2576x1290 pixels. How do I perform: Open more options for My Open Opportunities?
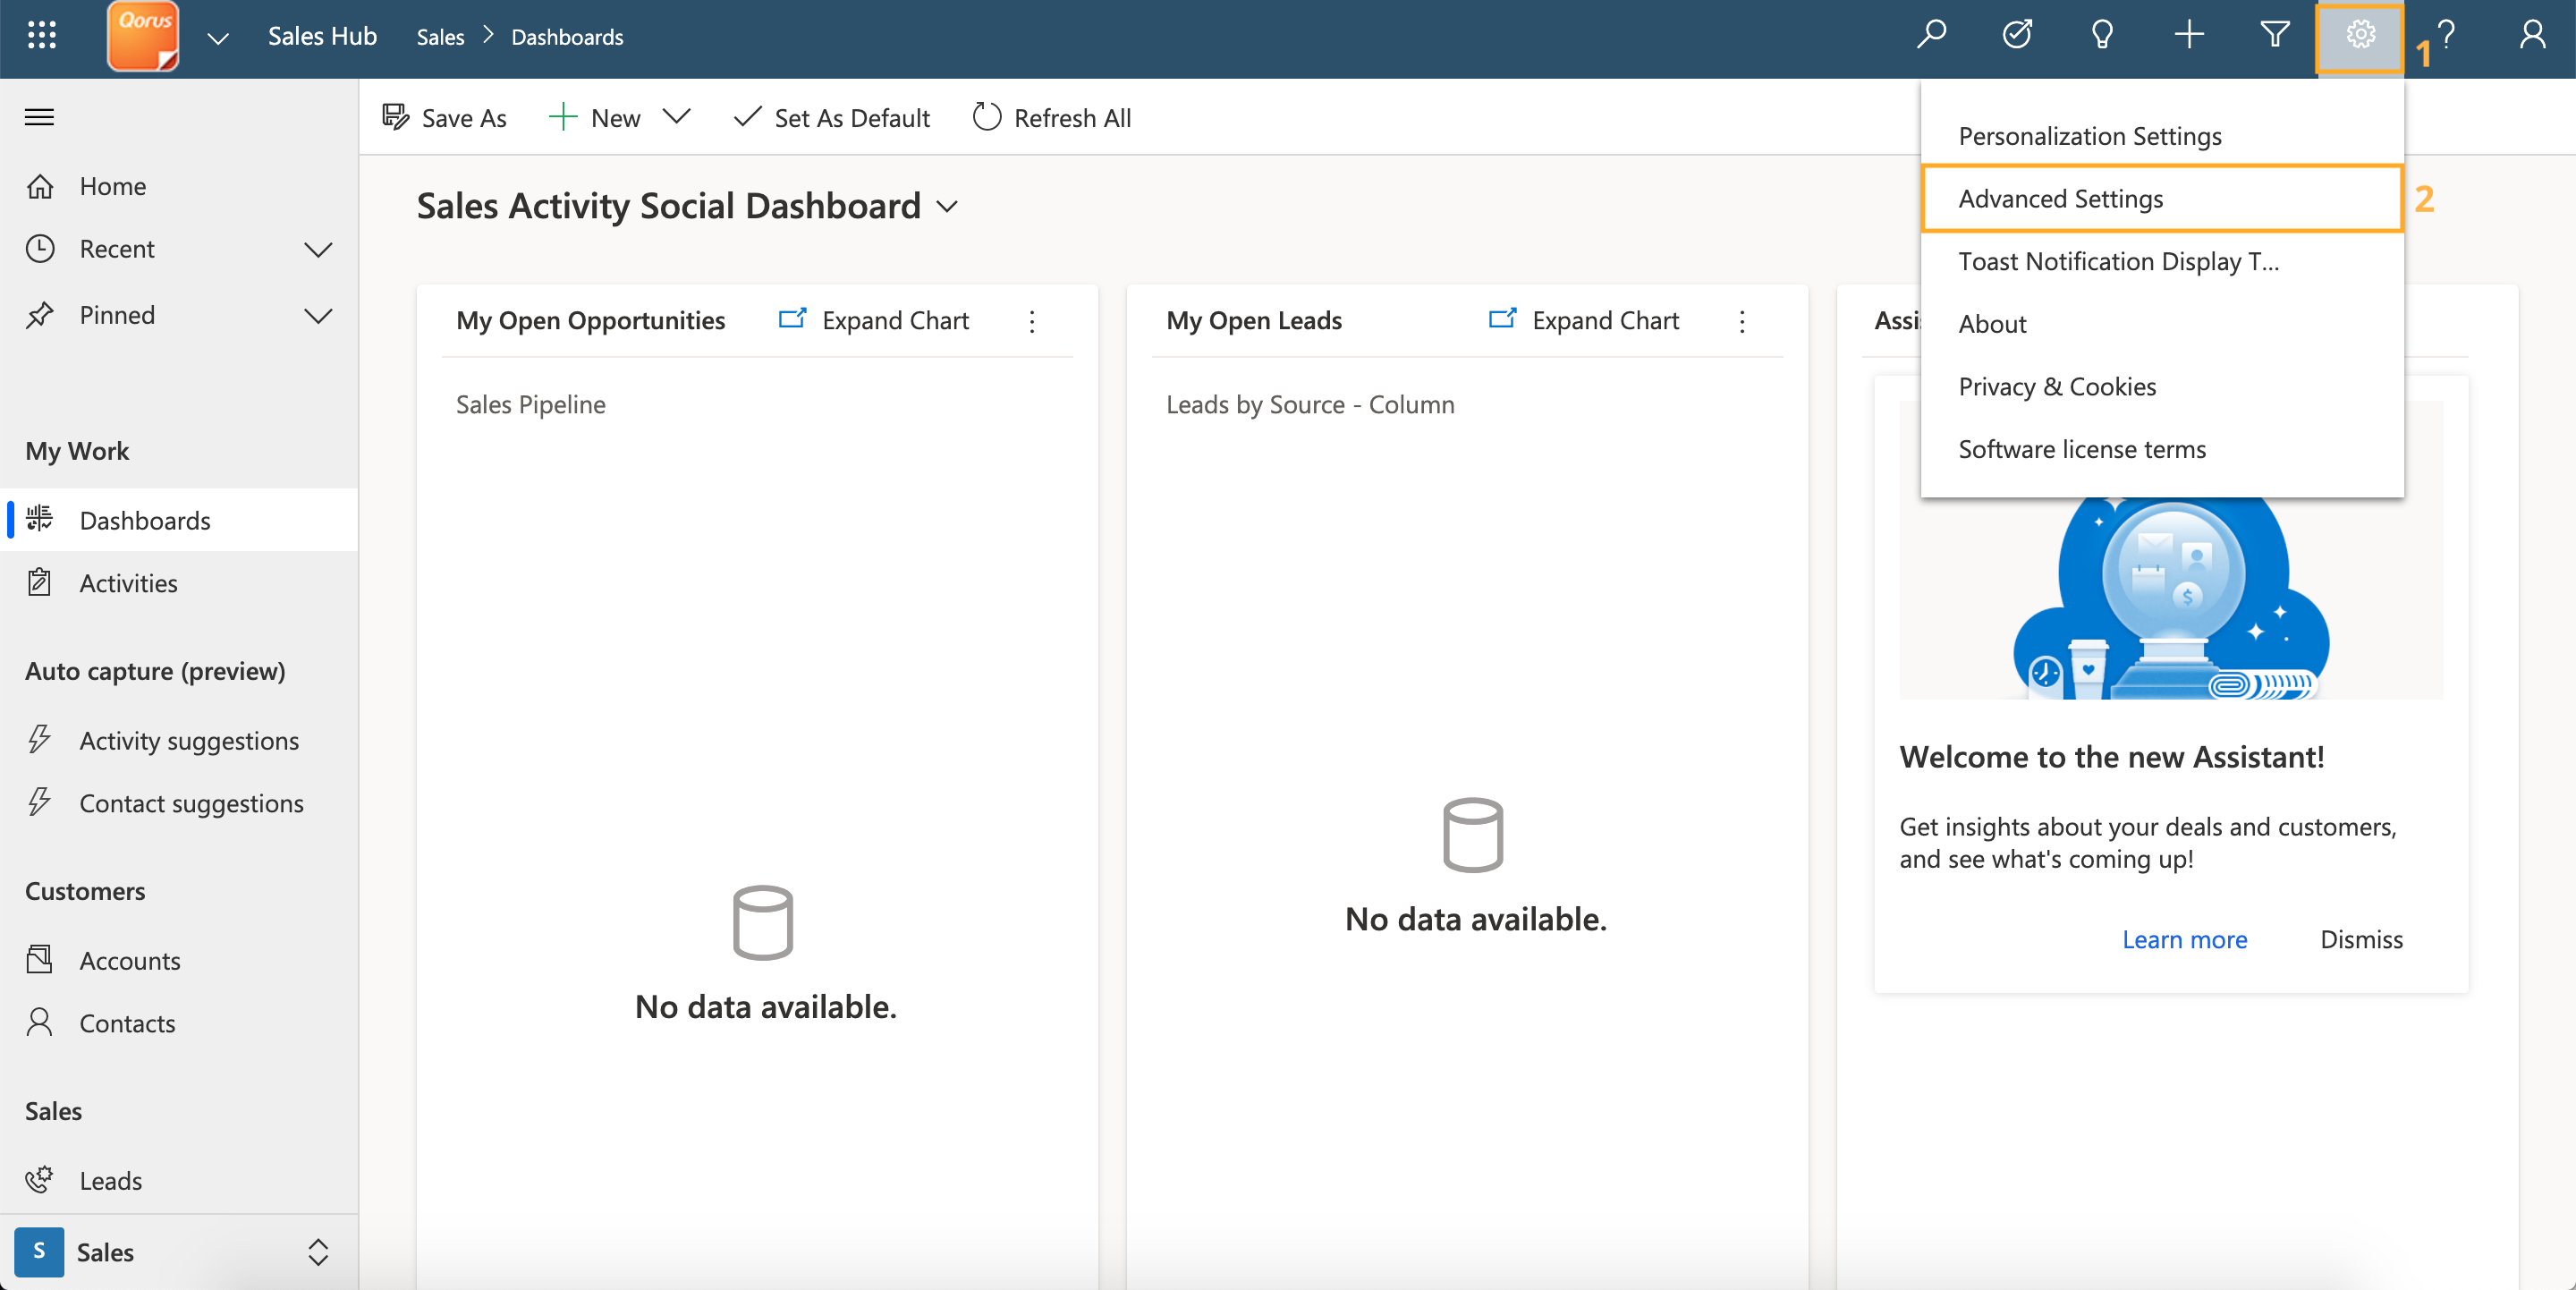click(1032, 321)
